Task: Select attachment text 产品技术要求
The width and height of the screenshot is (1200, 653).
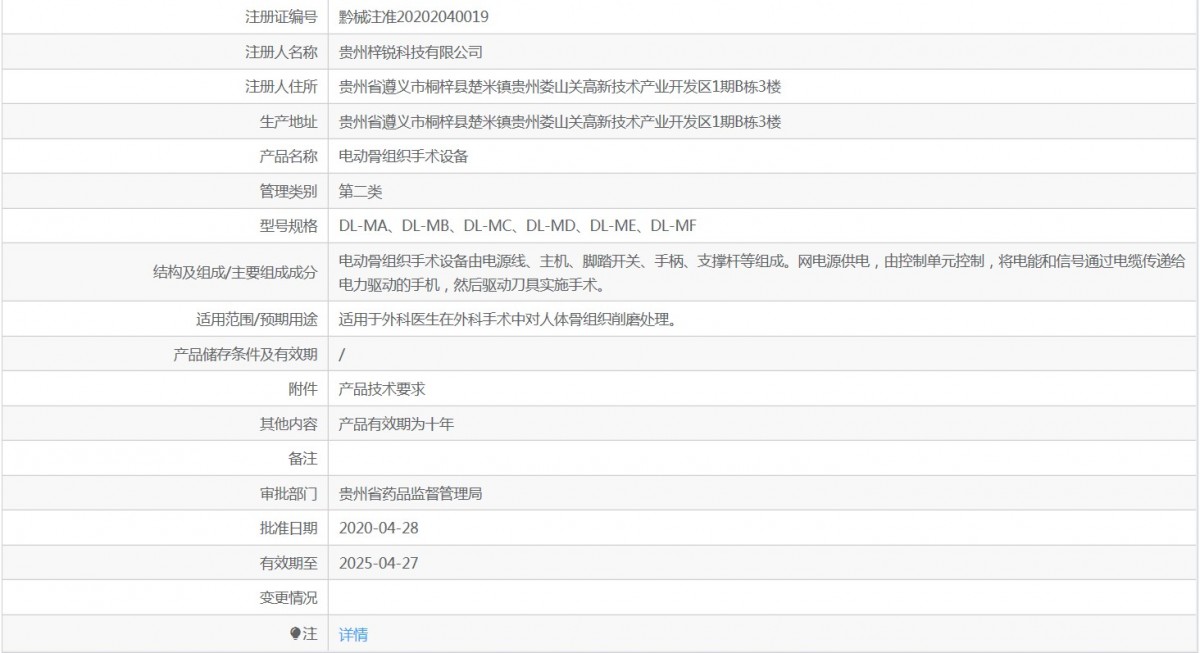Action: tap(382, 389)
